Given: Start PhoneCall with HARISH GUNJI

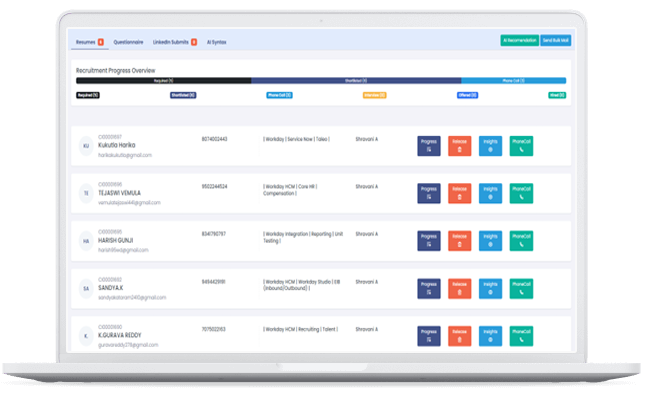Looking at the screenshot, I should click(x=521, y=241).
